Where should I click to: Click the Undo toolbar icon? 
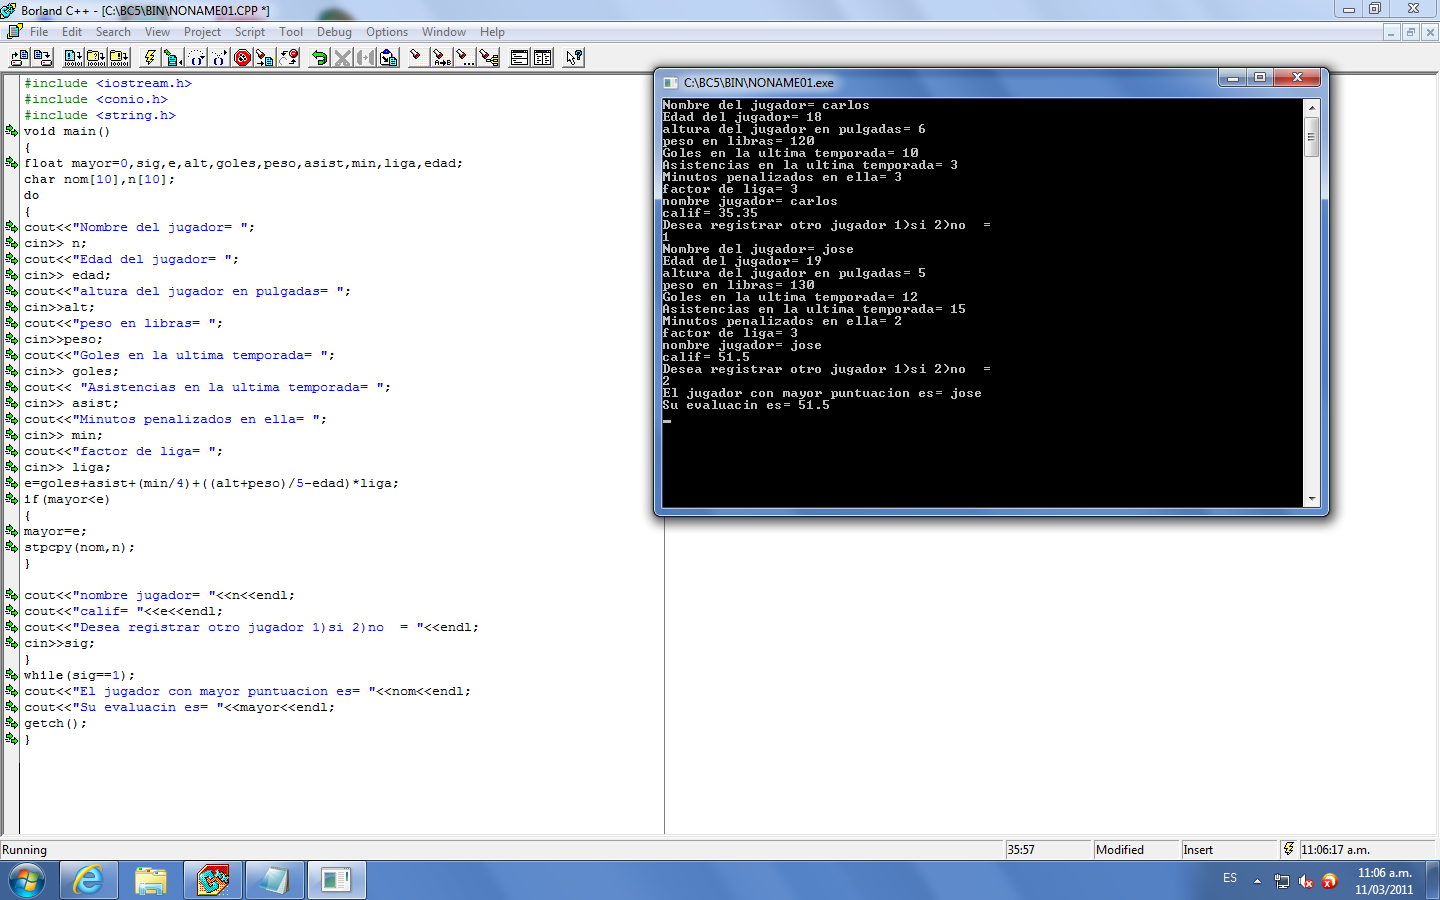click(320, 57)
